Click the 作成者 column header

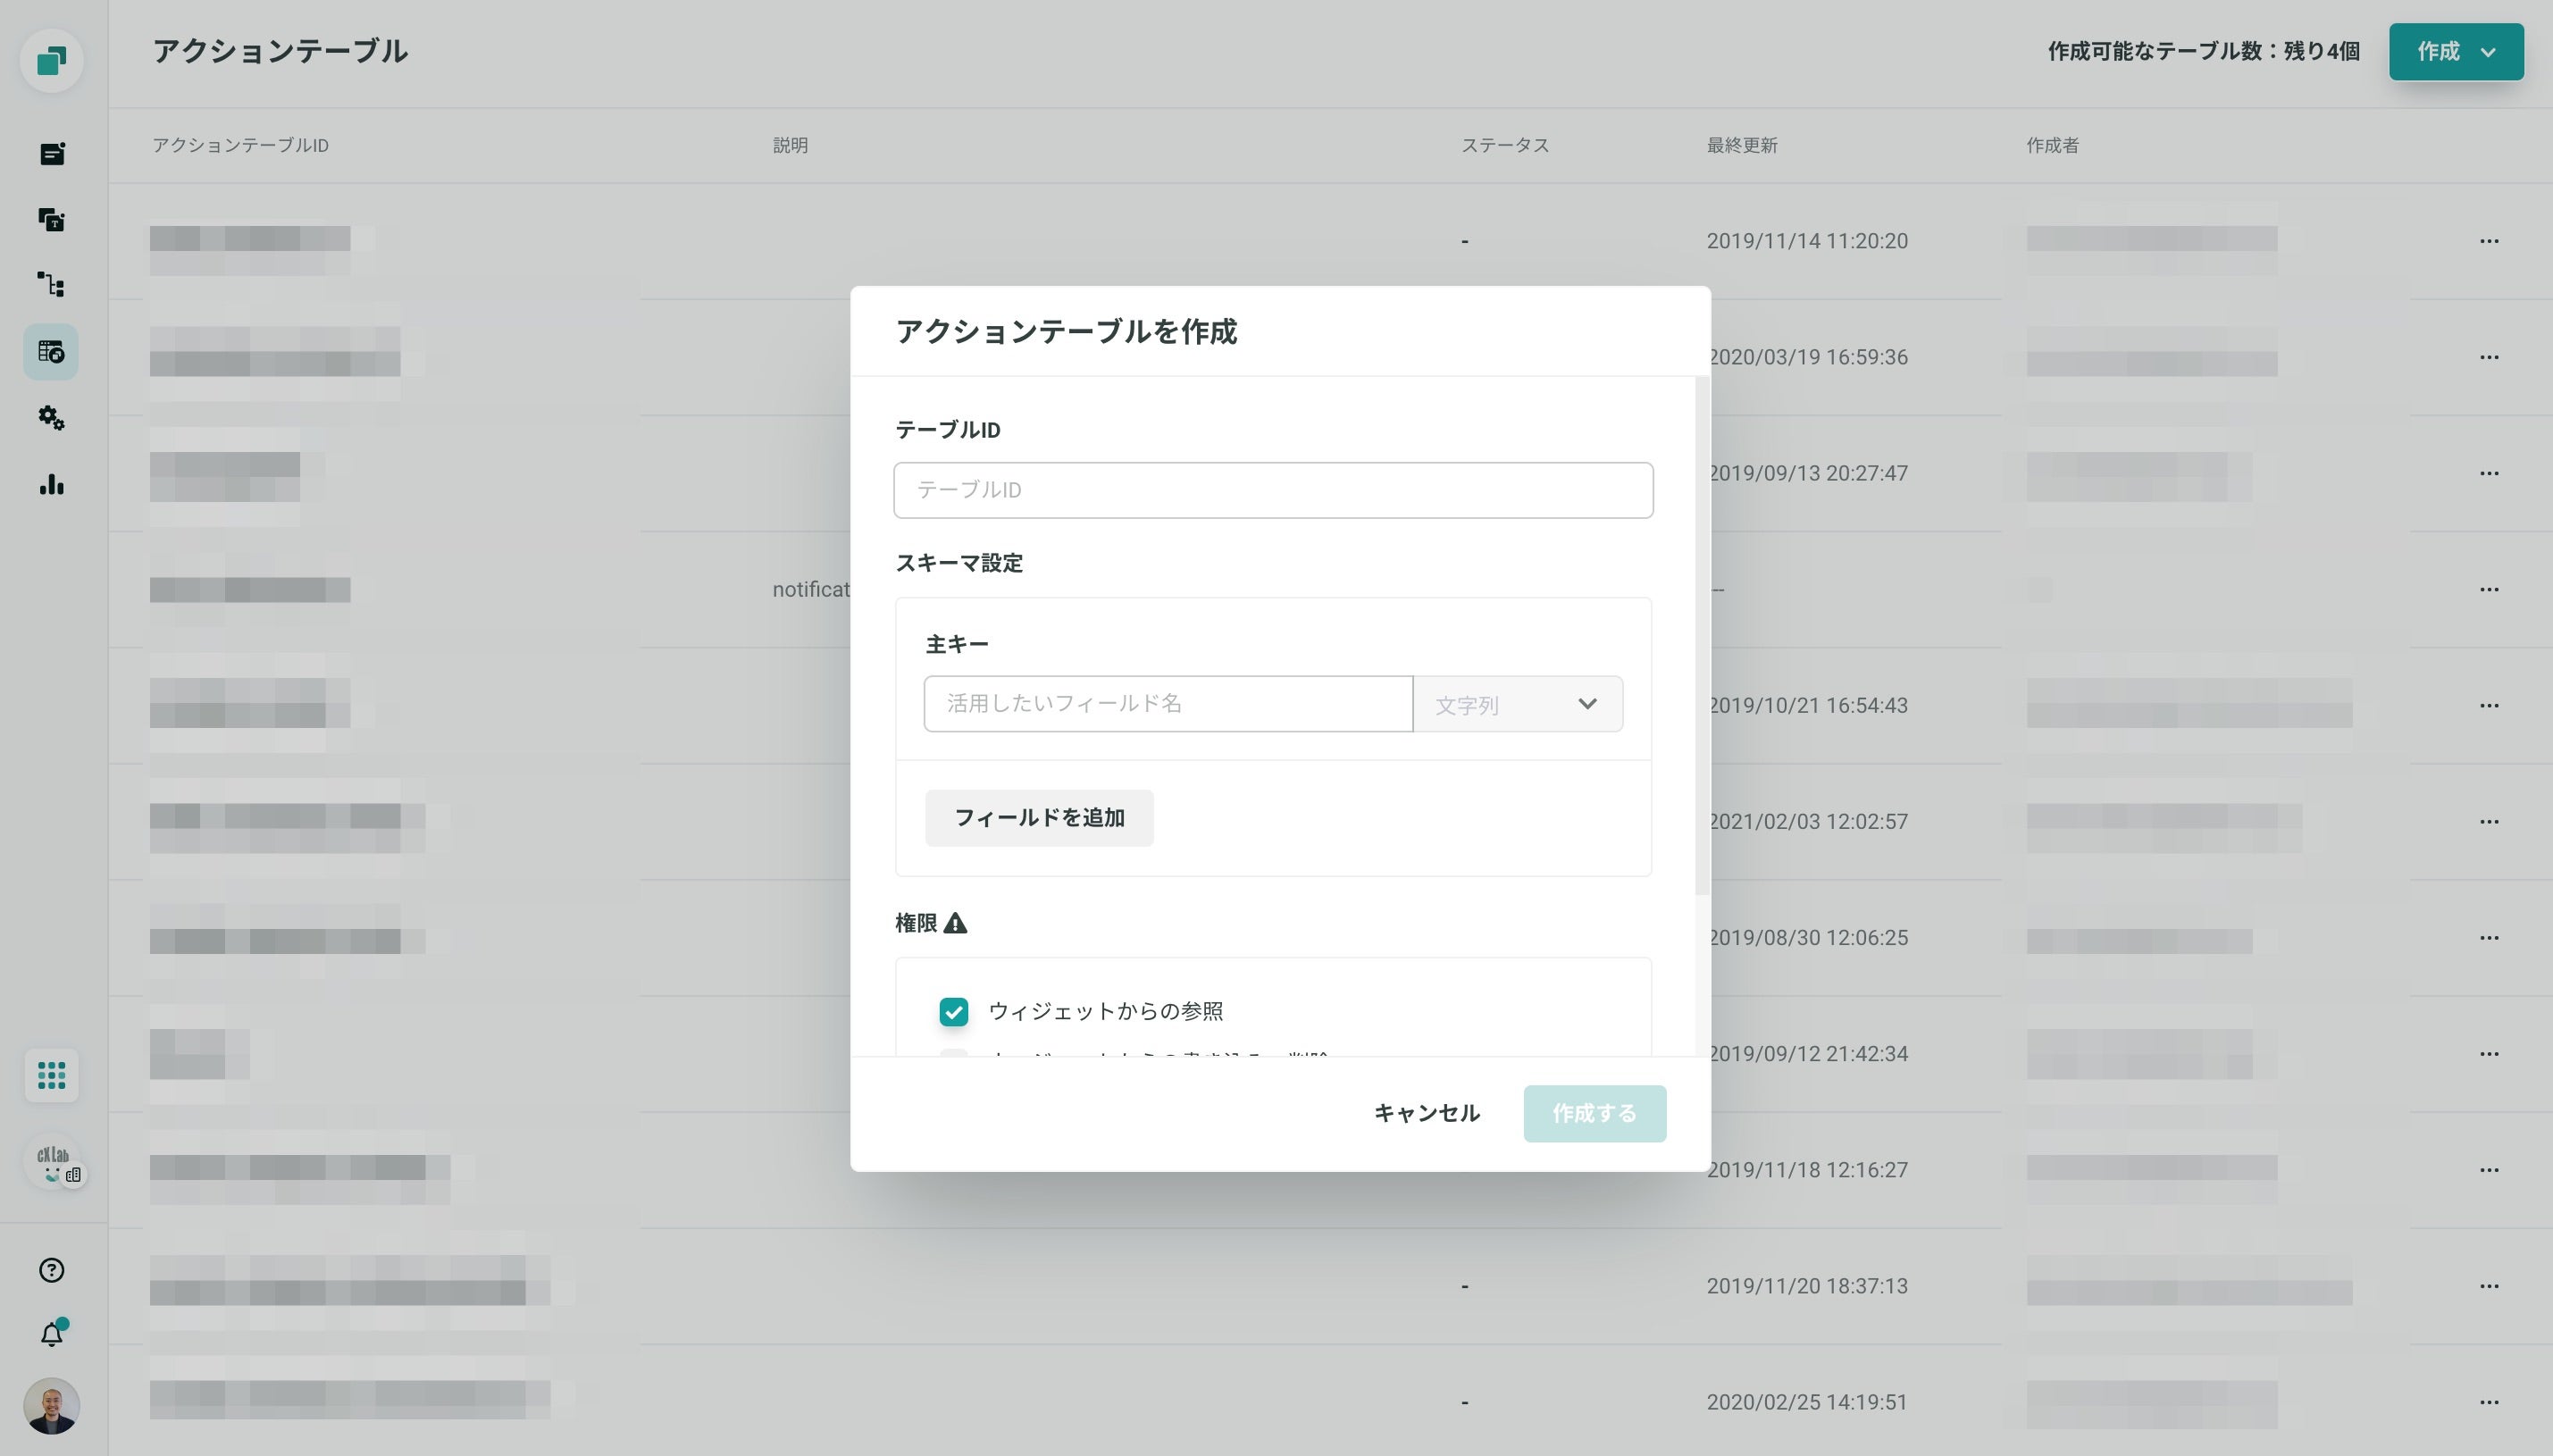(2053, 145)
